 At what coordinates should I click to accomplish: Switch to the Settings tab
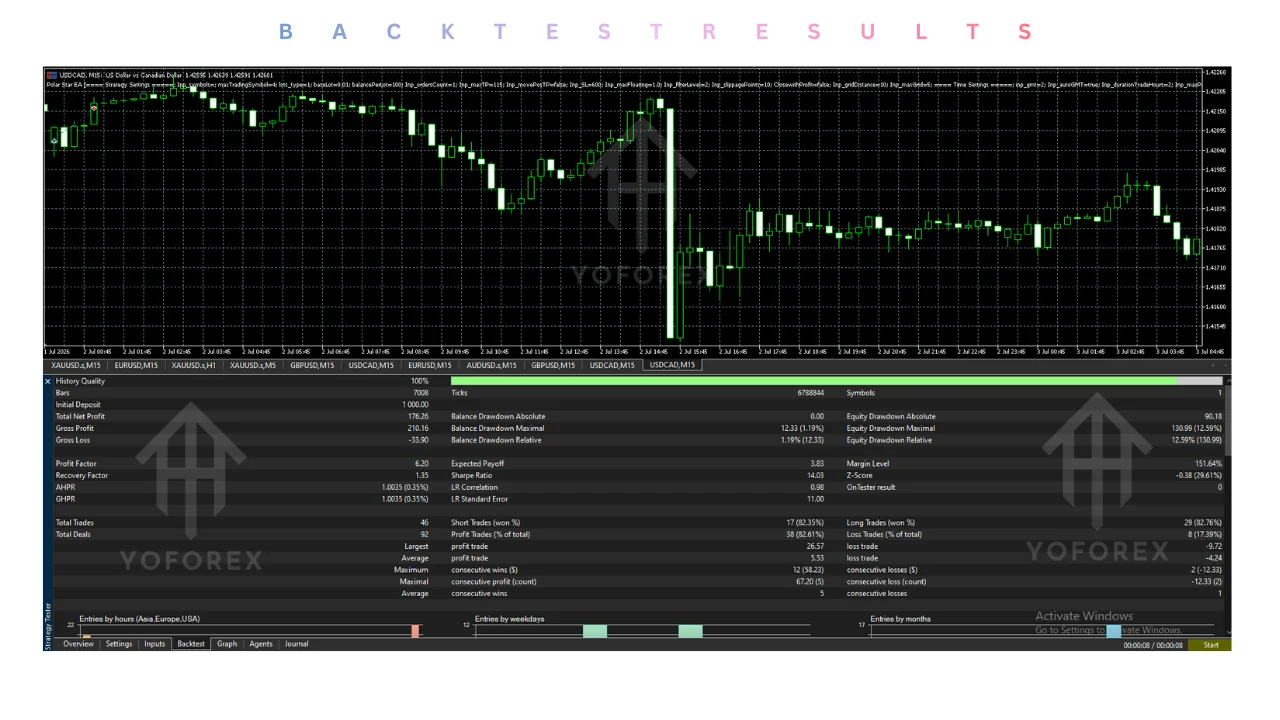(119, 644)
